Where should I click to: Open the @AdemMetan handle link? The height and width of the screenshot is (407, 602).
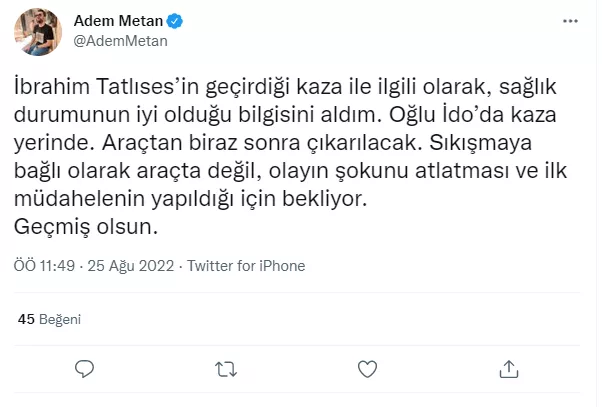[x=120, y=41]
